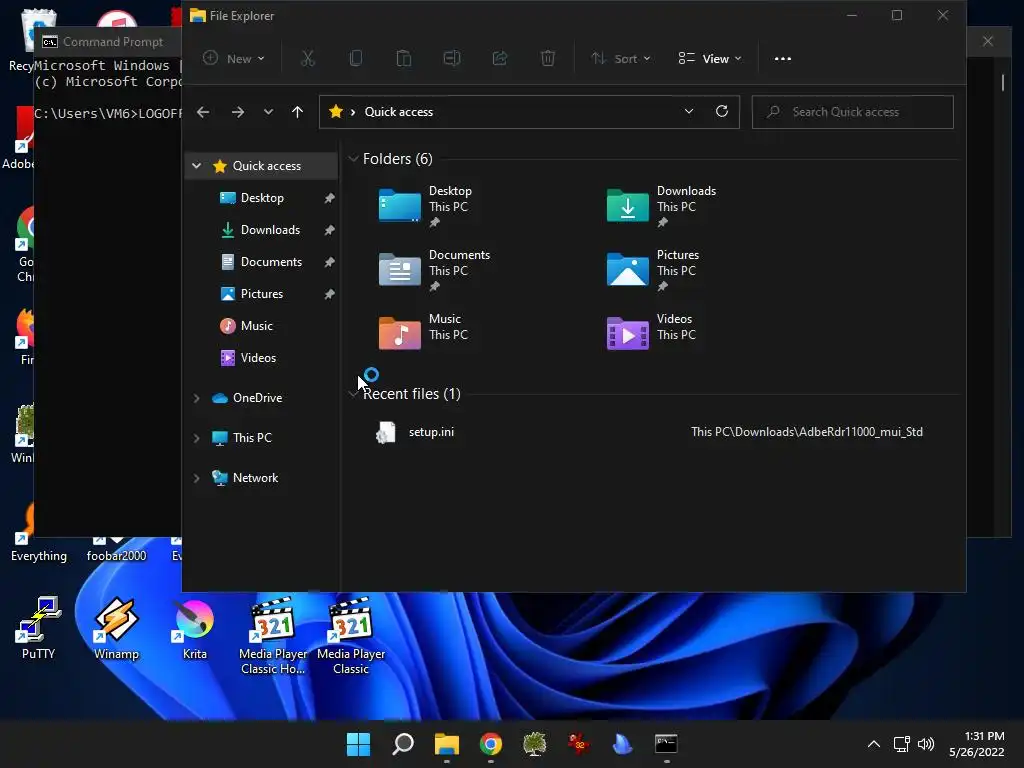
Task: Expand address bar history dropdown
Action: [688, 112]
